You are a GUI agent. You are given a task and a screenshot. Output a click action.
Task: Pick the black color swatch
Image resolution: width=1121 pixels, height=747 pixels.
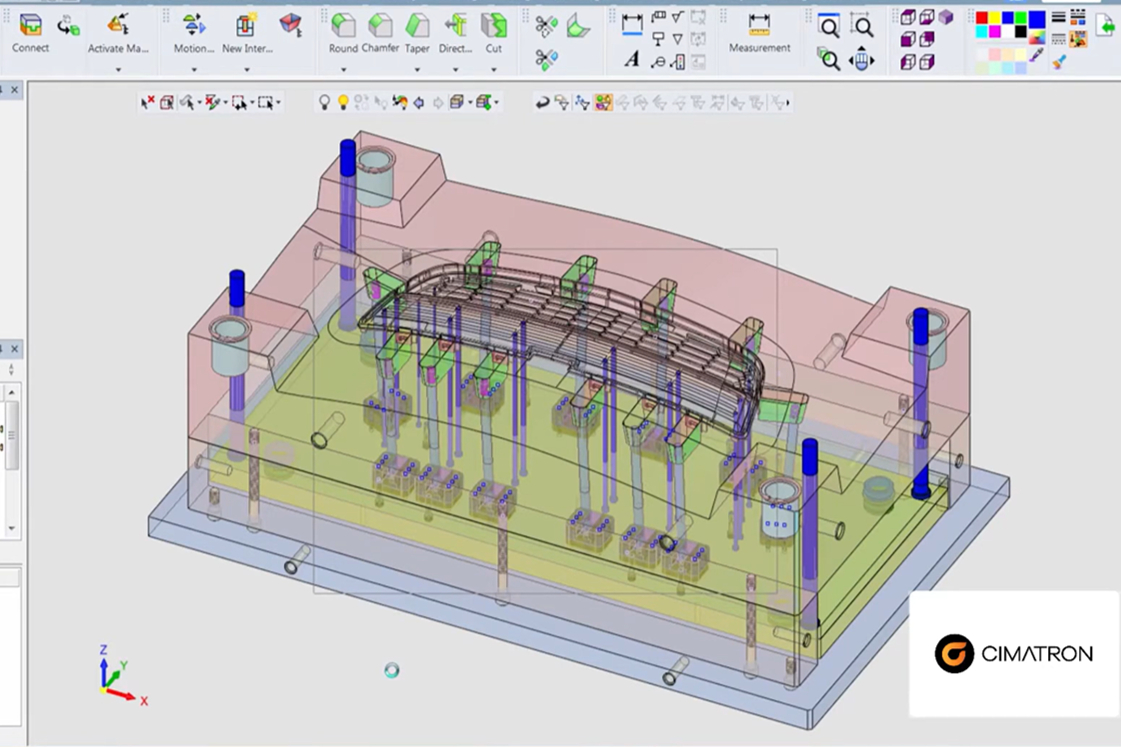[x=1021, y=31]
